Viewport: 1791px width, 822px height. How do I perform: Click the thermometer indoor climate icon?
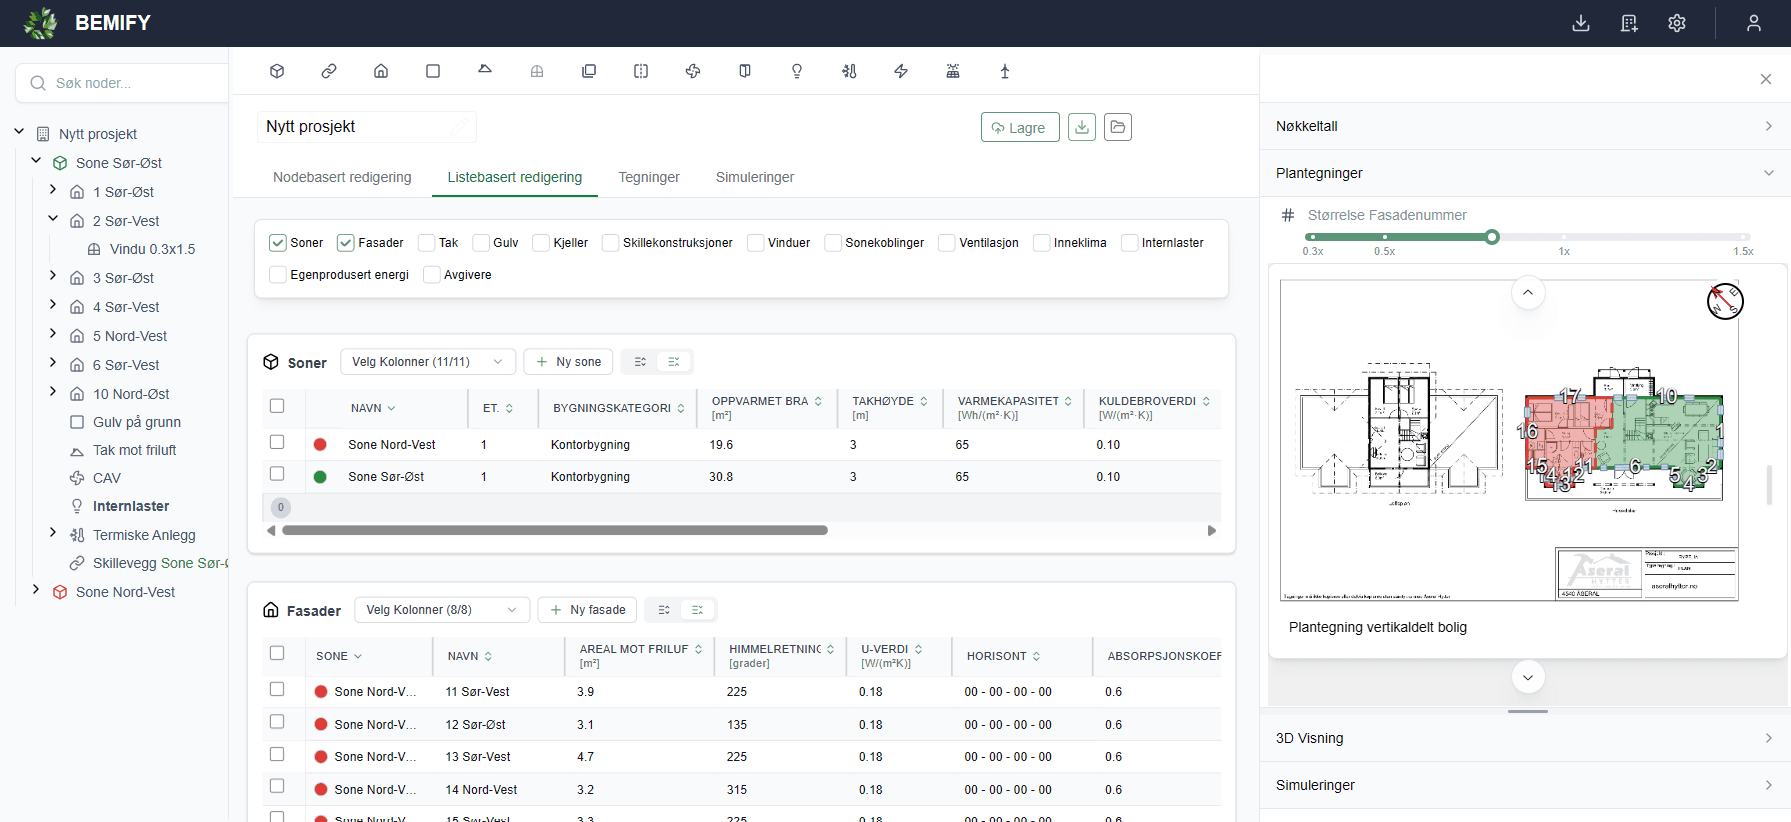point(849,71)
